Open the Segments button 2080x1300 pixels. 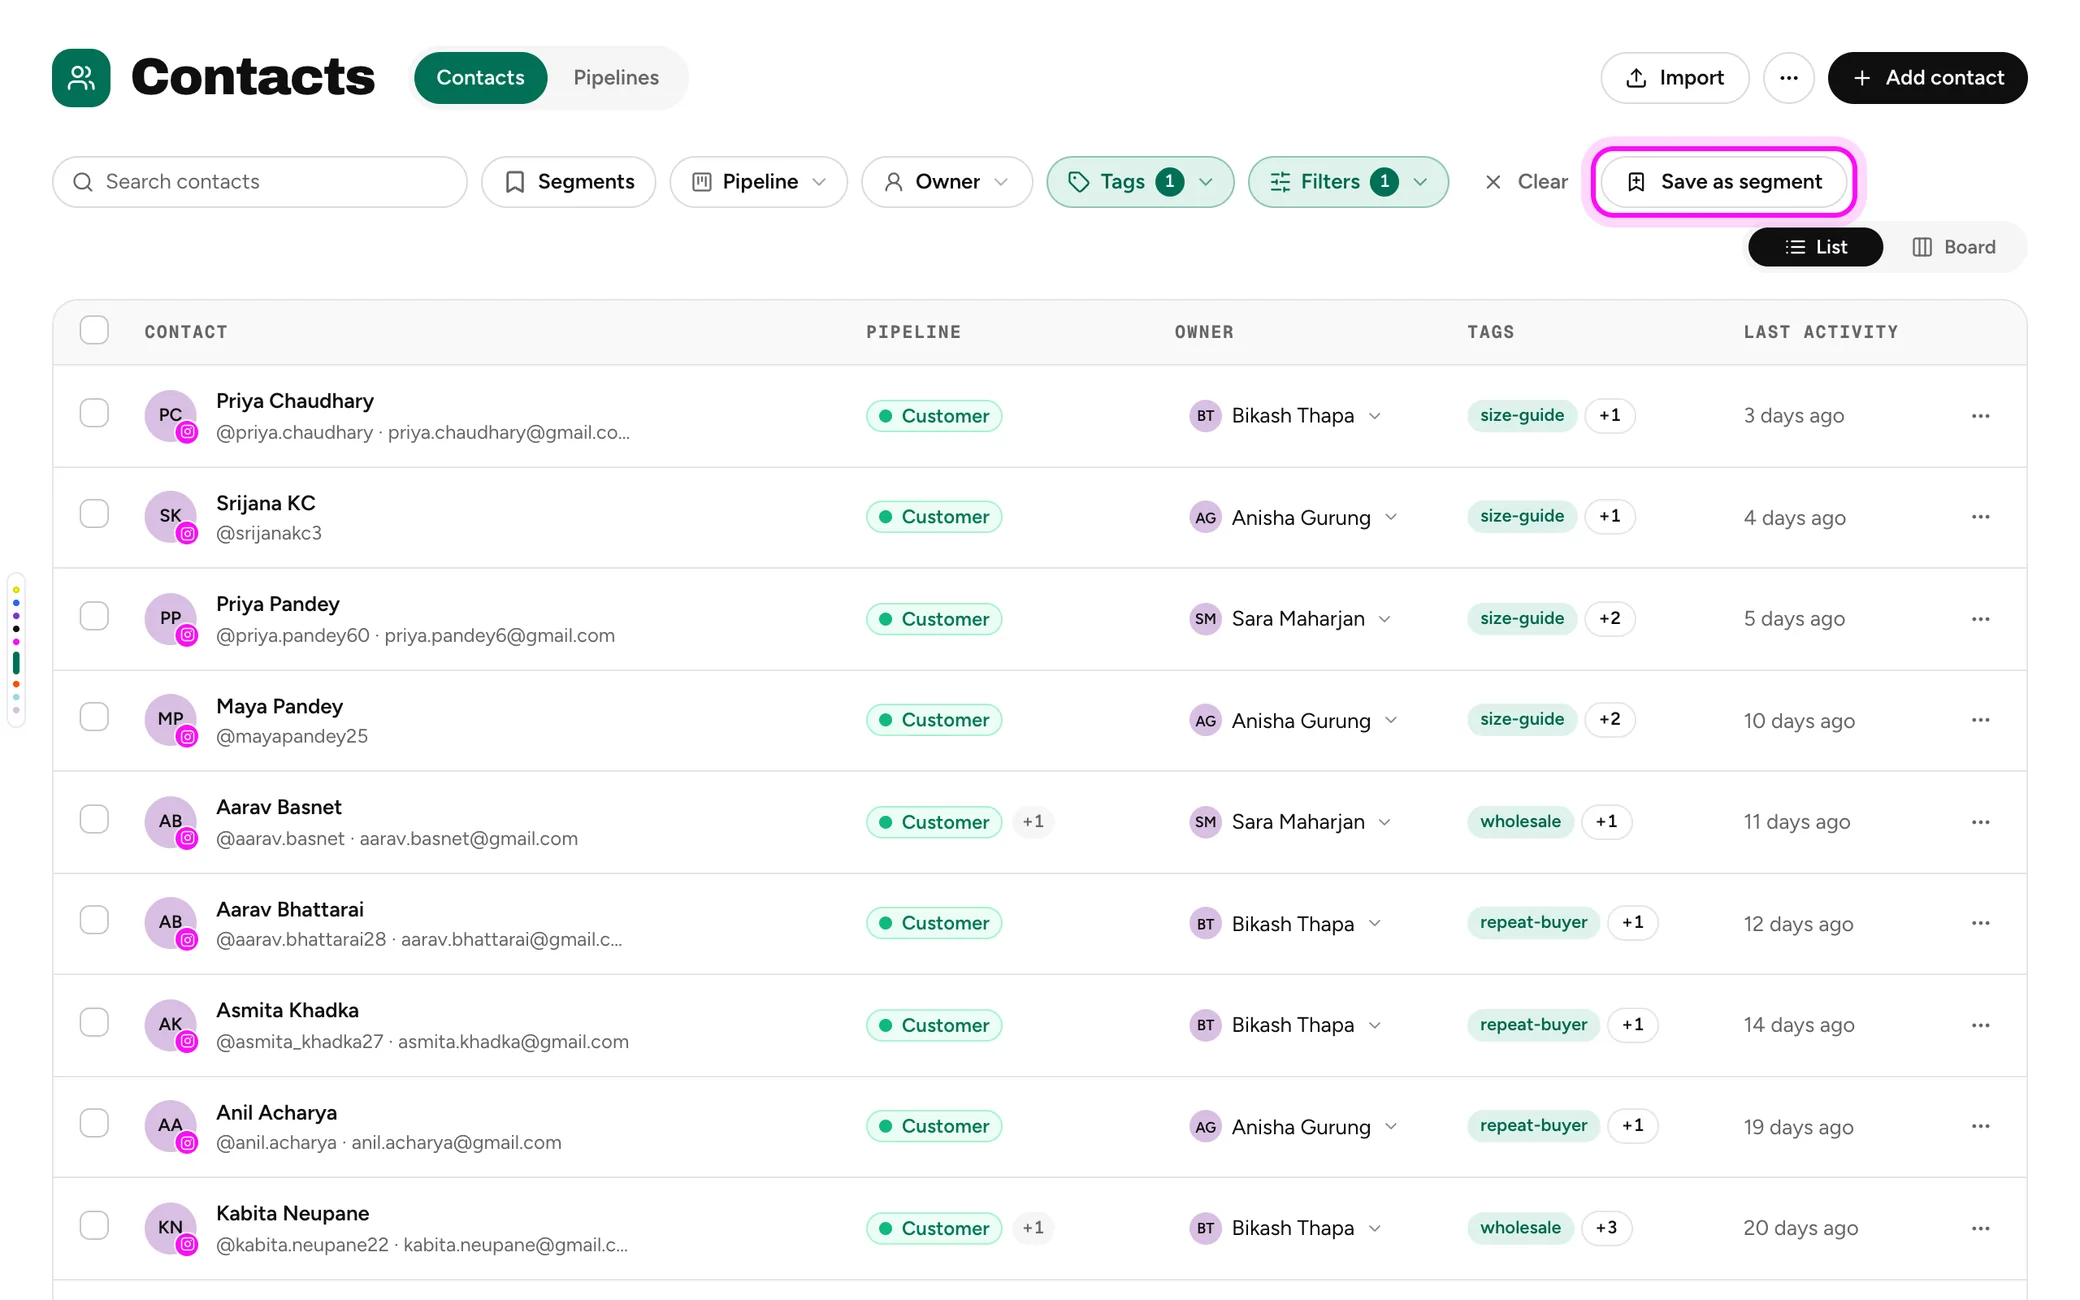[568, 182]
